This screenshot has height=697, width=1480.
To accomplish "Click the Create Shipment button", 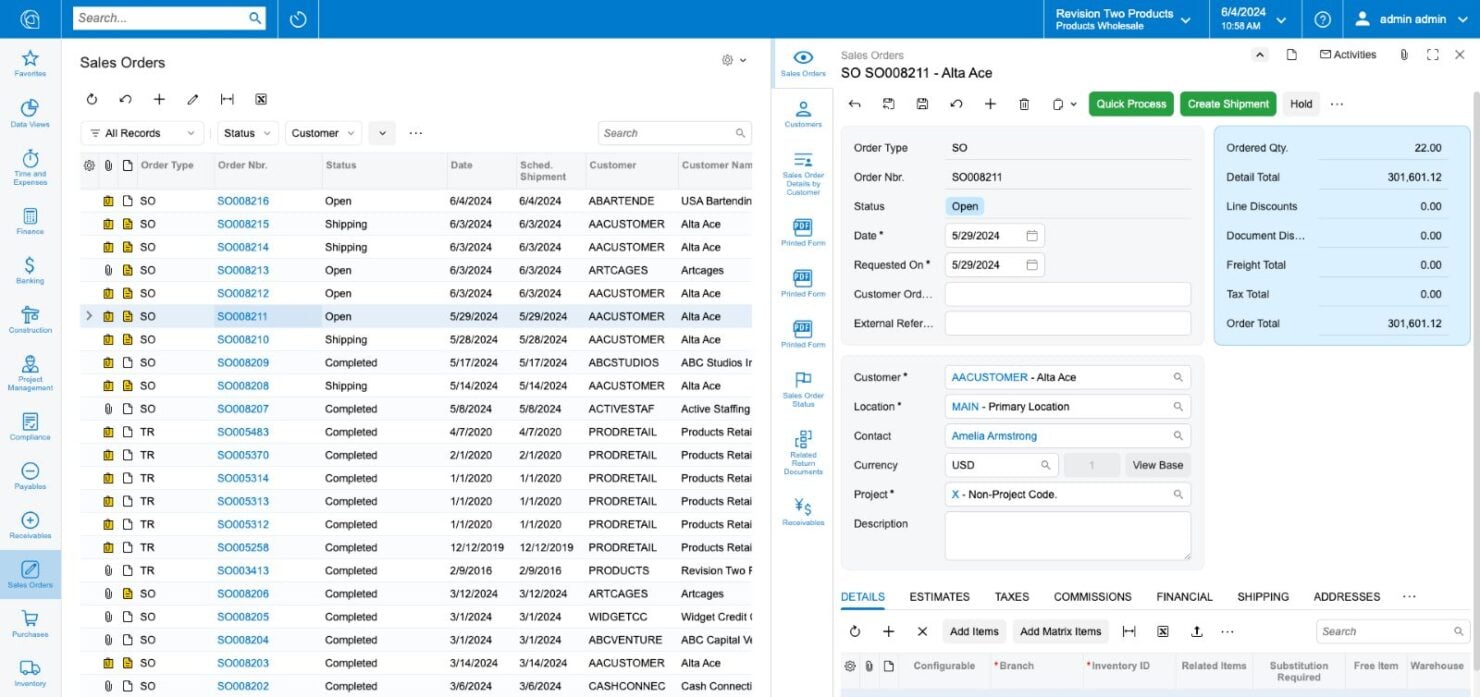I will [1228, 103].
